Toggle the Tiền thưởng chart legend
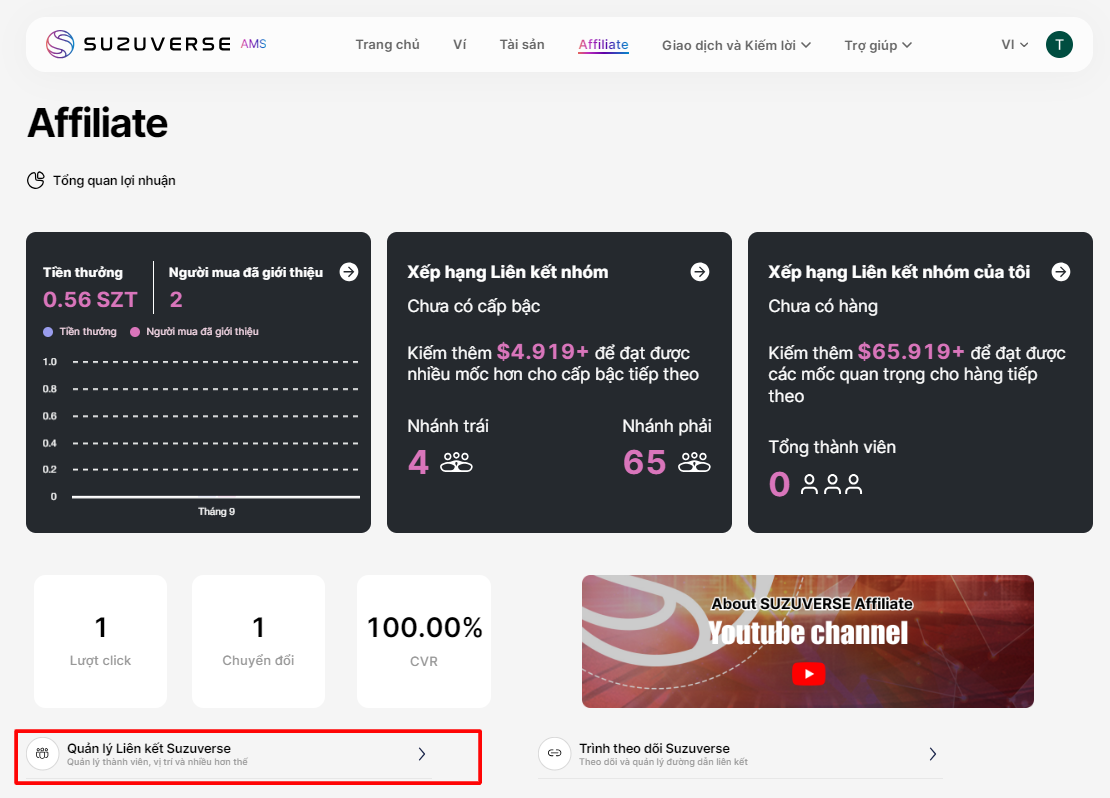This screenshot has width=1110, height=798. [x=80, y=331]
